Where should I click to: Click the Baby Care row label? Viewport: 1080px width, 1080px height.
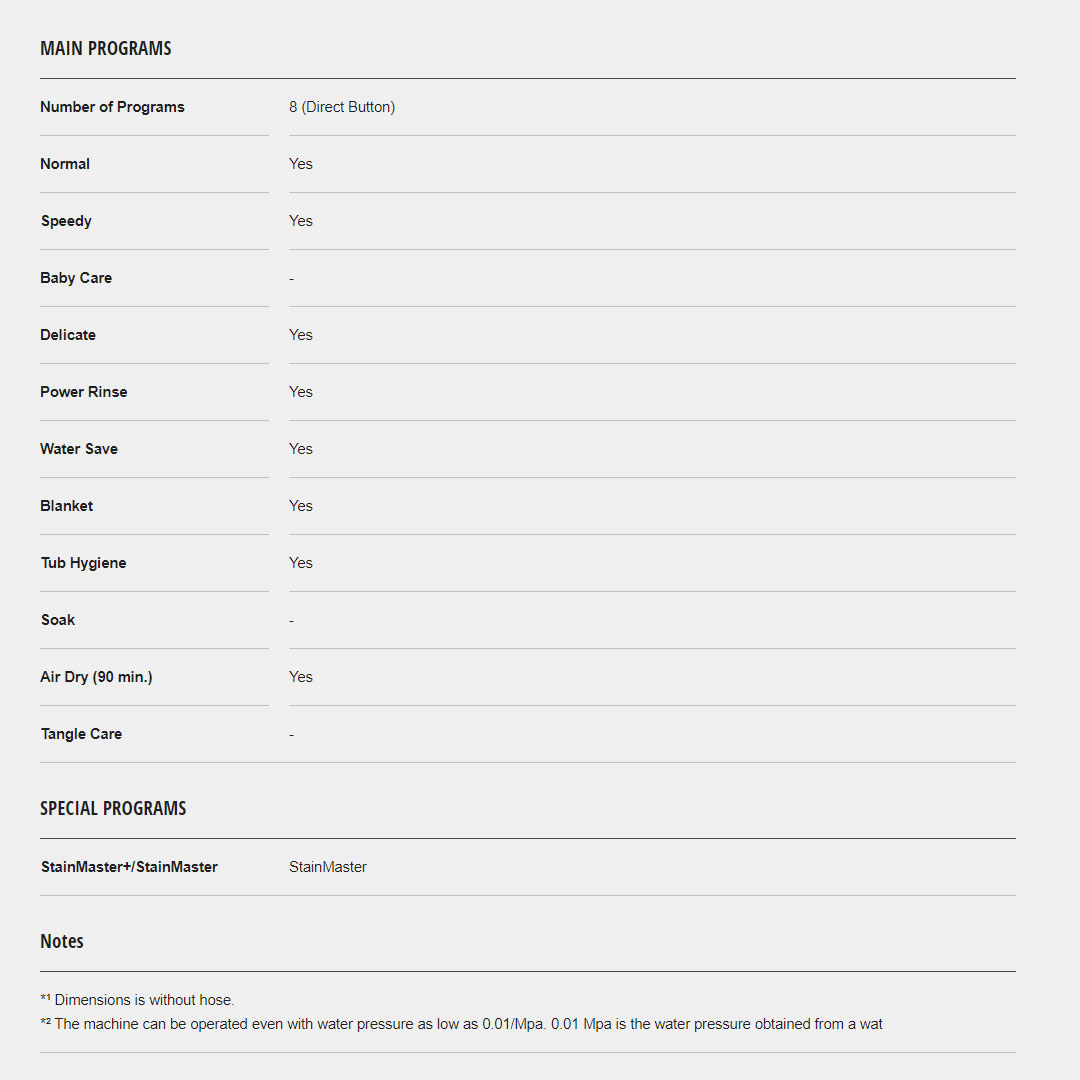[x=76, y=278]
